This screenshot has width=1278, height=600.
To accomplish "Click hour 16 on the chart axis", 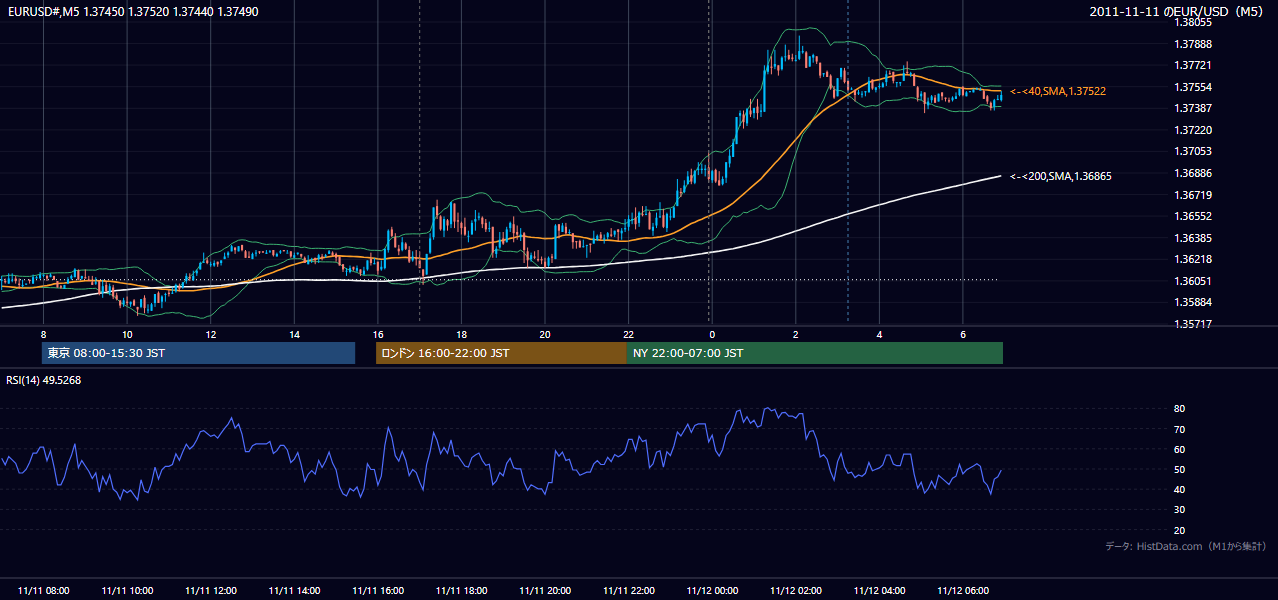I will [378, 334].
